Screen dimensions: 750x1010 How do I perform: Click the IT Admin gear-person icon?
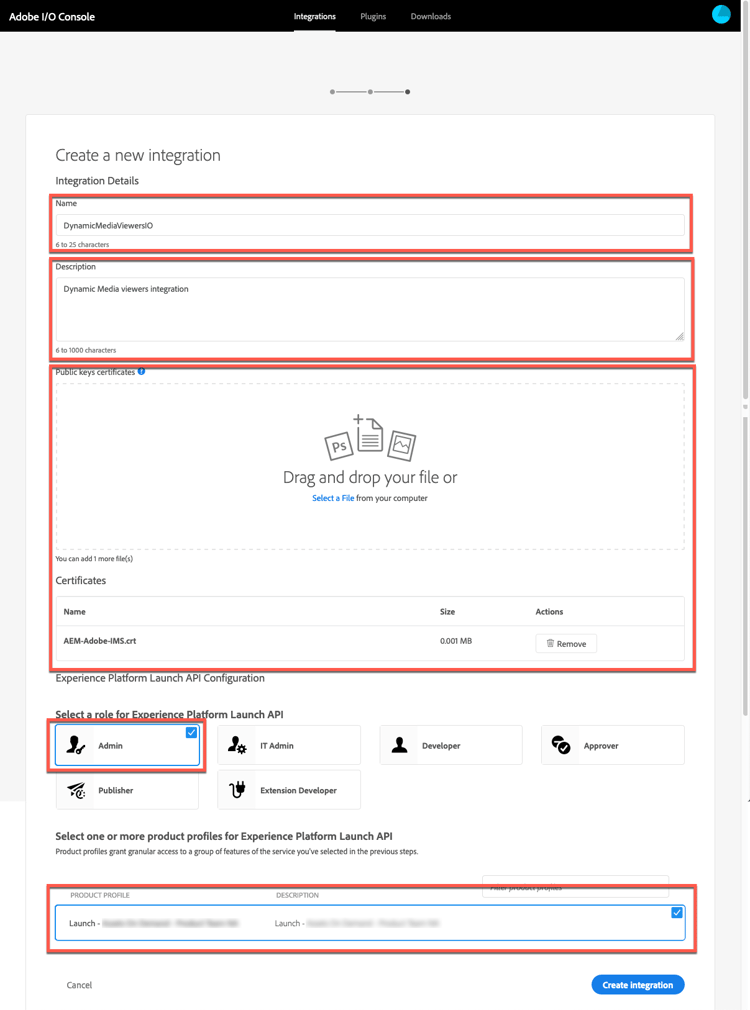237,745
